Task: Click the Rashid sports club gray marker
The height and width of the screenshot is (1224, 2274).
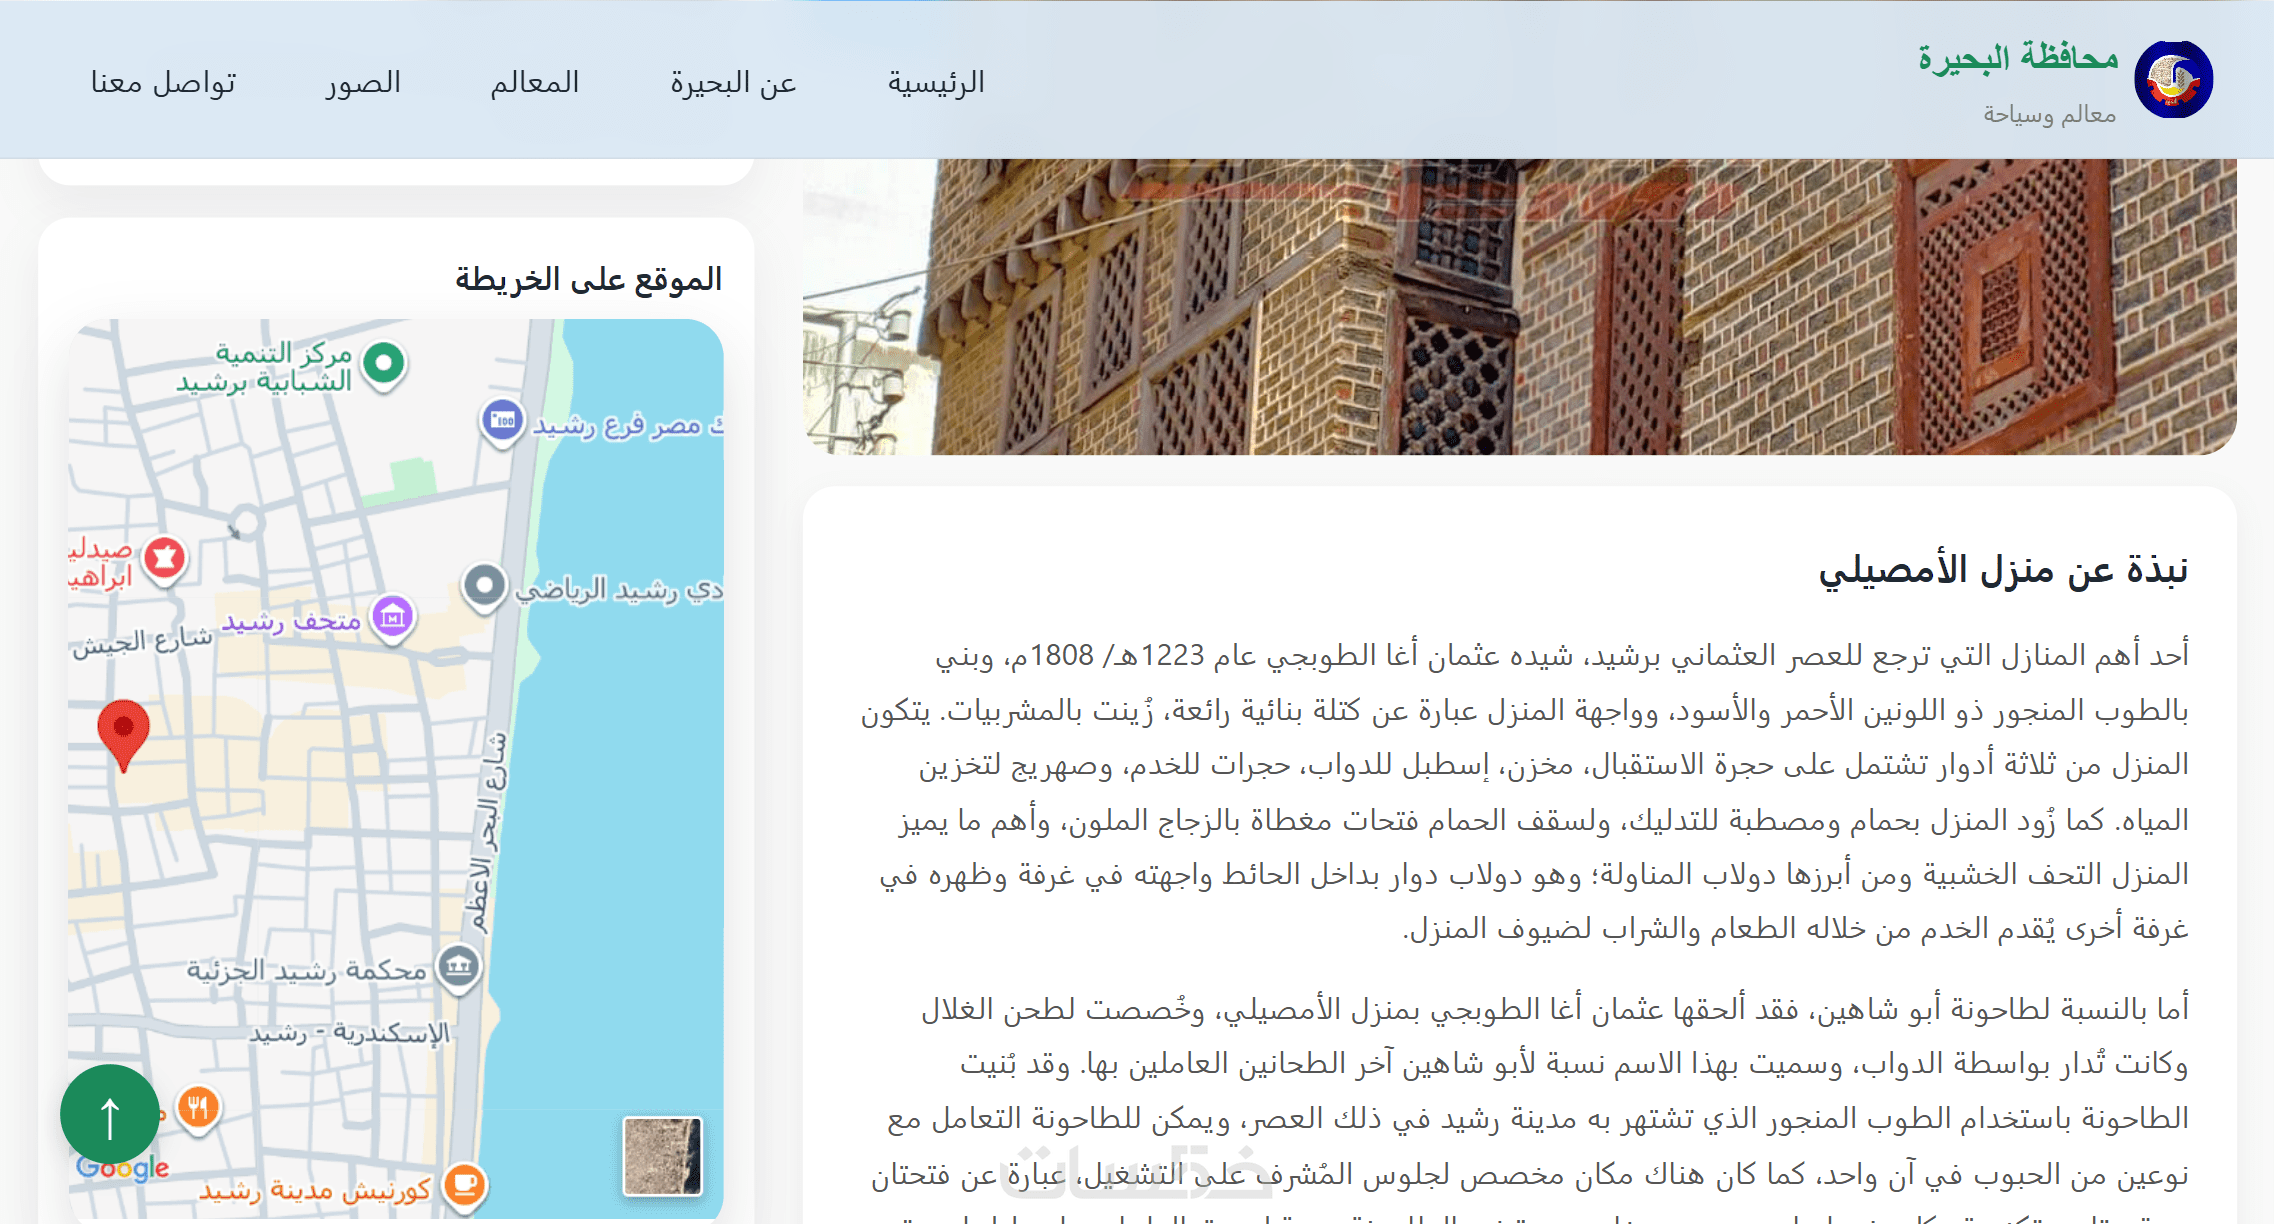Action: [x=485, y=585]
